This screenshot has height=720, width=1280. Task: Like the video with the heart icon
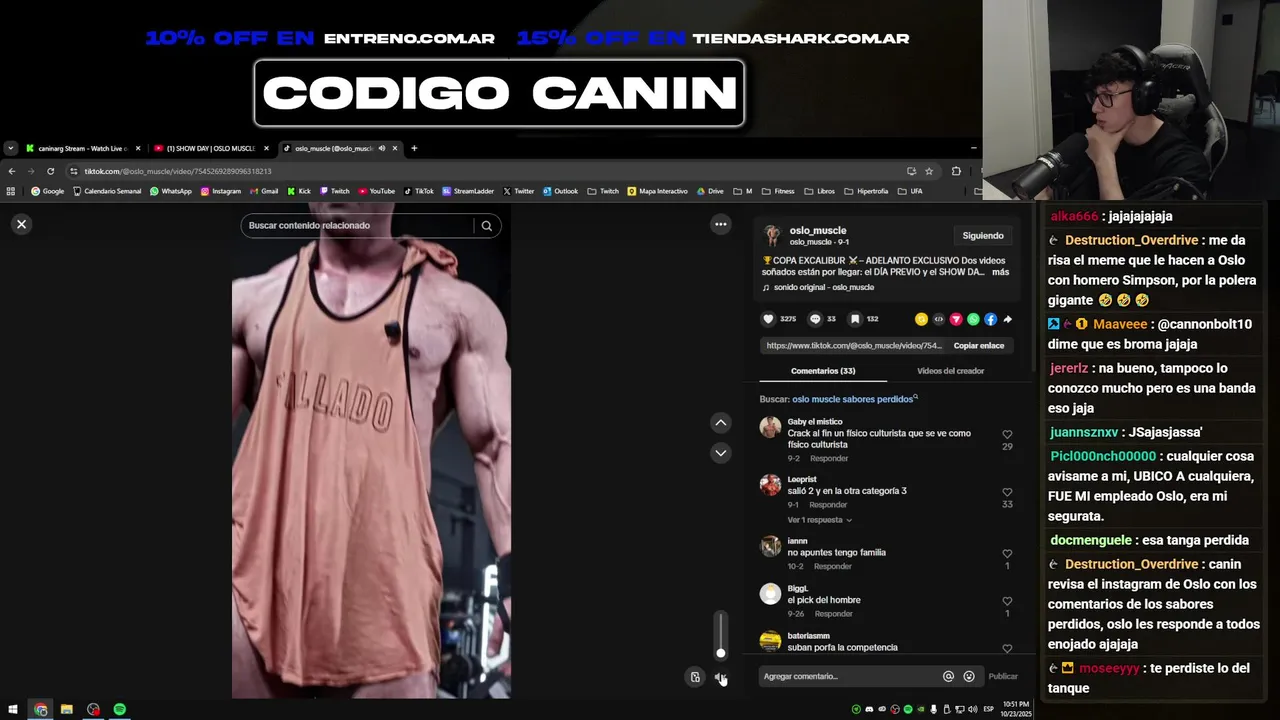point(769,319)
